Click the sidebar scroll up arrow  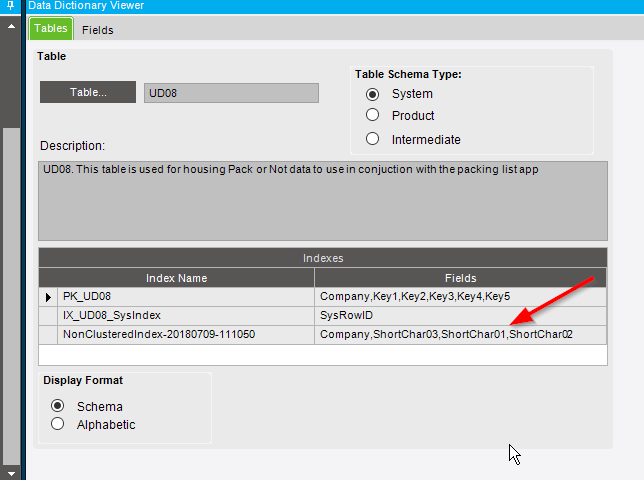point(11,27)
